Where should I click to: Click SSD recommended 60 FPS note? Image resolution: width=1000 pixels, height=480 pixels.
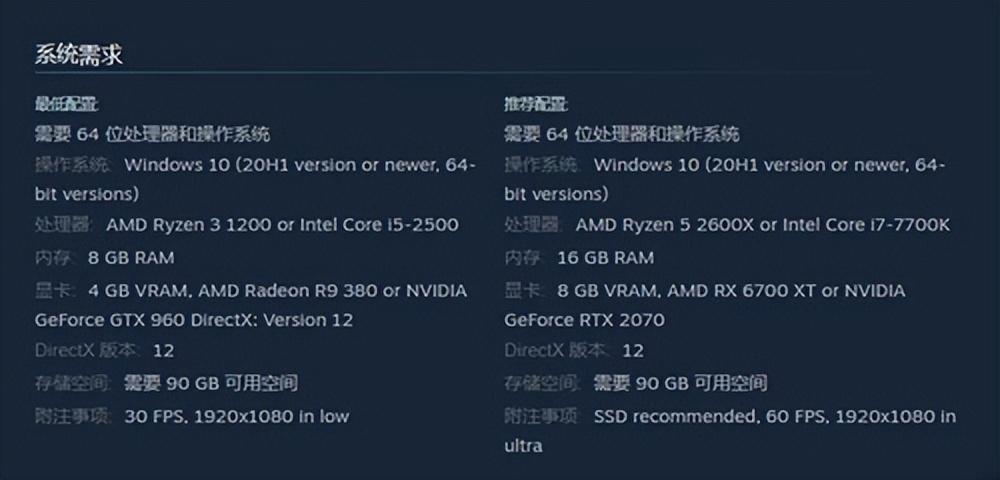point(730,431)
